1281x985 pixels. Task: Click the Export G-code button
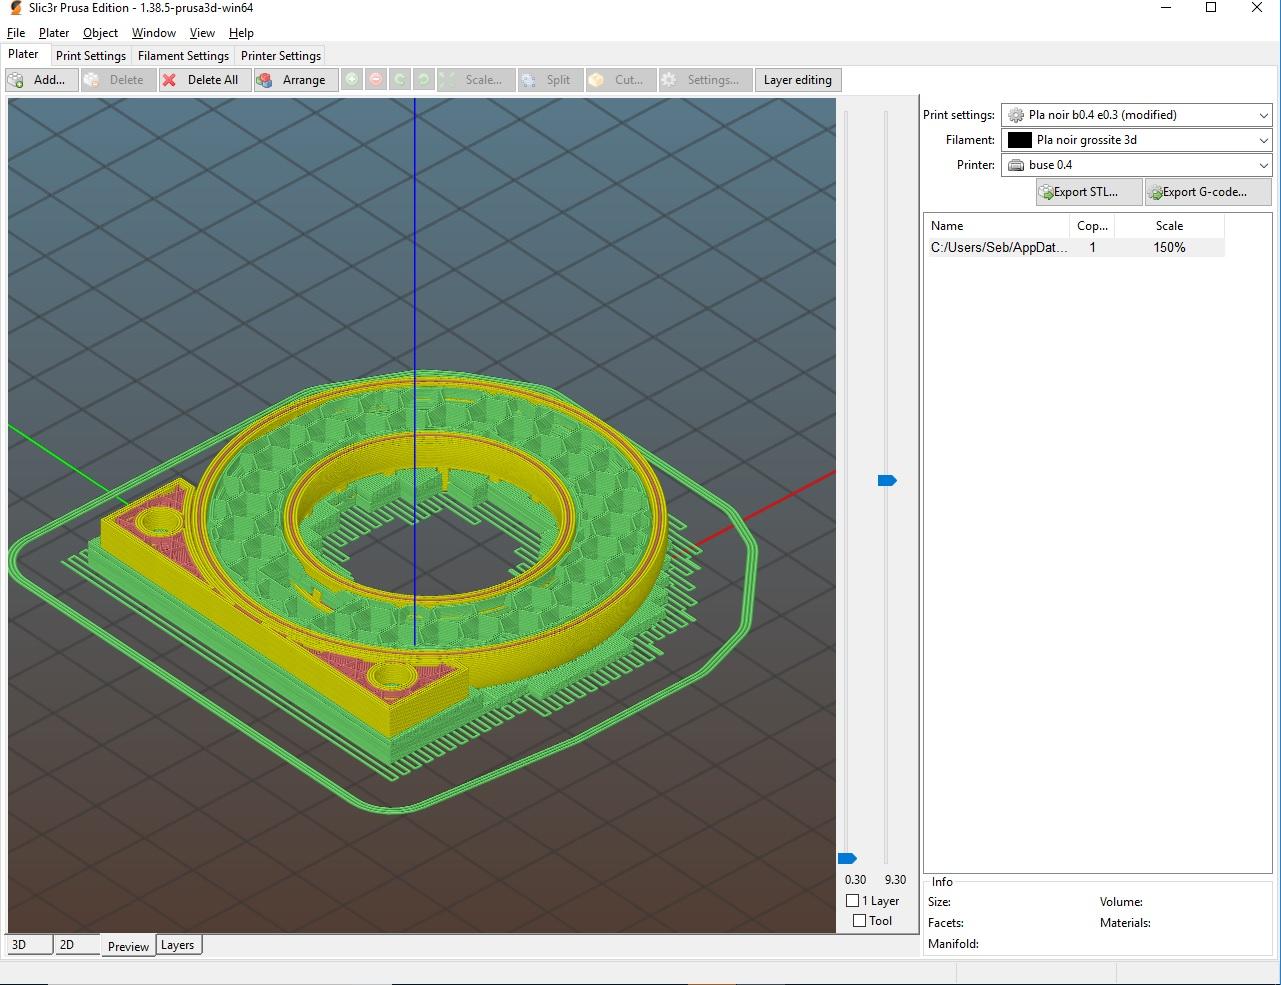[x=1207, y=192]
